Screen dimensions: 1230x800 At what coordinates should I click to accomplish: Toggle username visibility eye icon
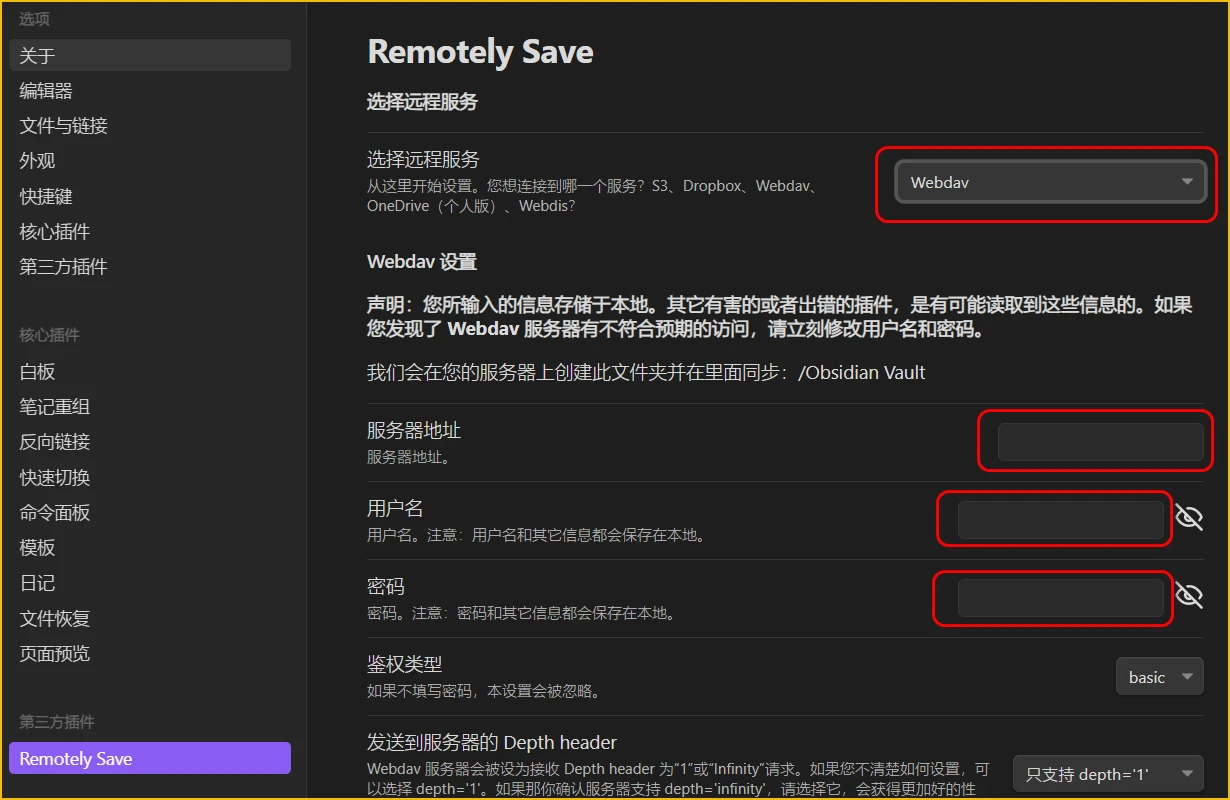[1189, 517]
